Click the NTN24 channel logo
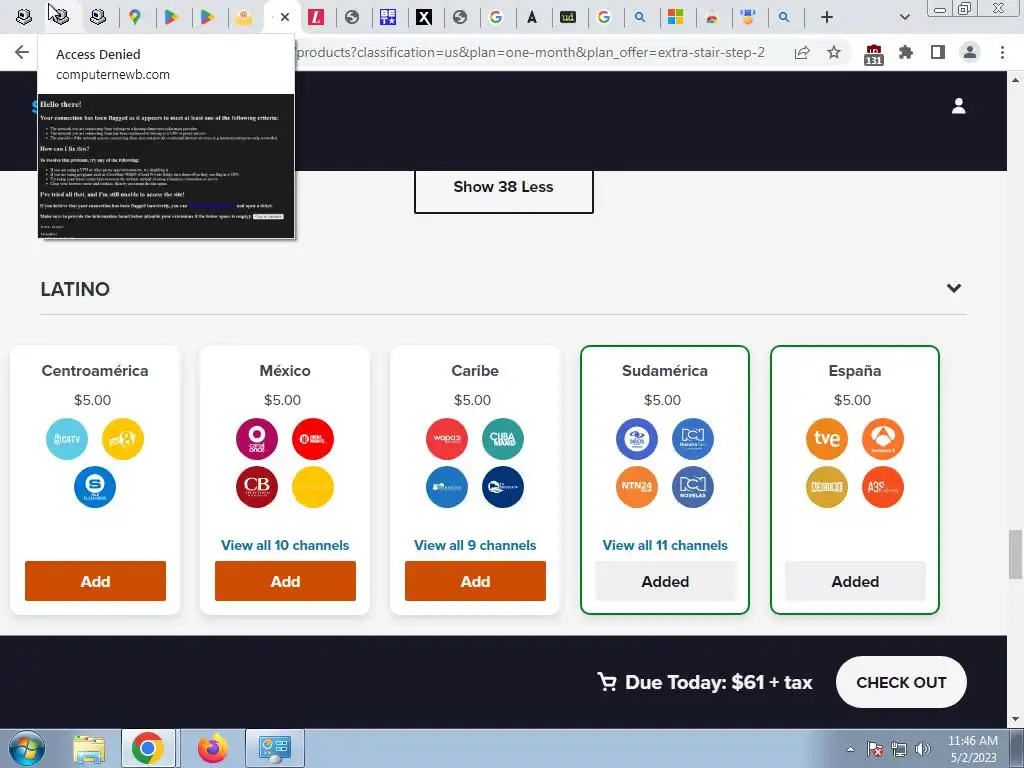 (637, 487)
